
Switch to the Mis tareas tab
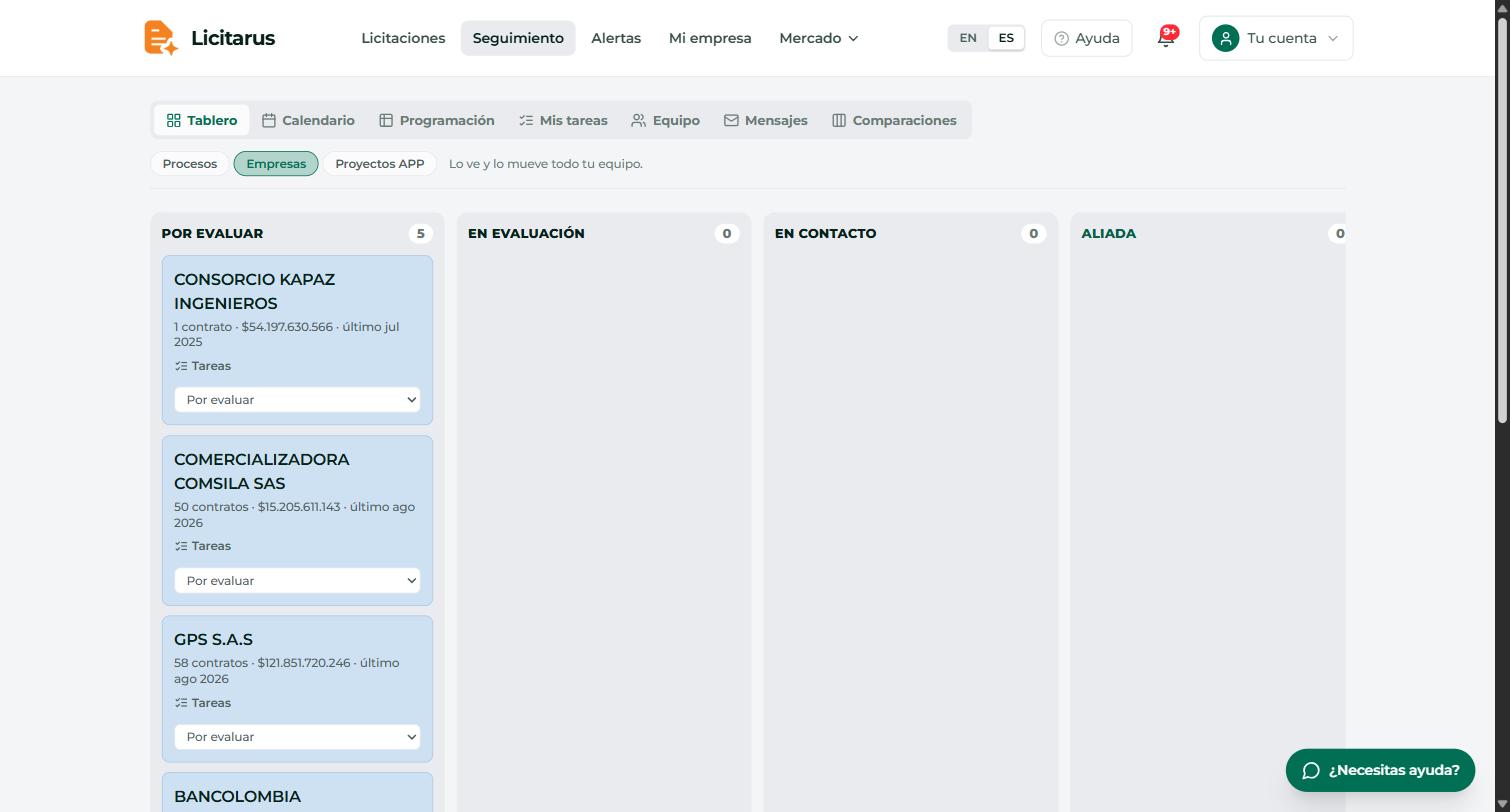(563, 120)
